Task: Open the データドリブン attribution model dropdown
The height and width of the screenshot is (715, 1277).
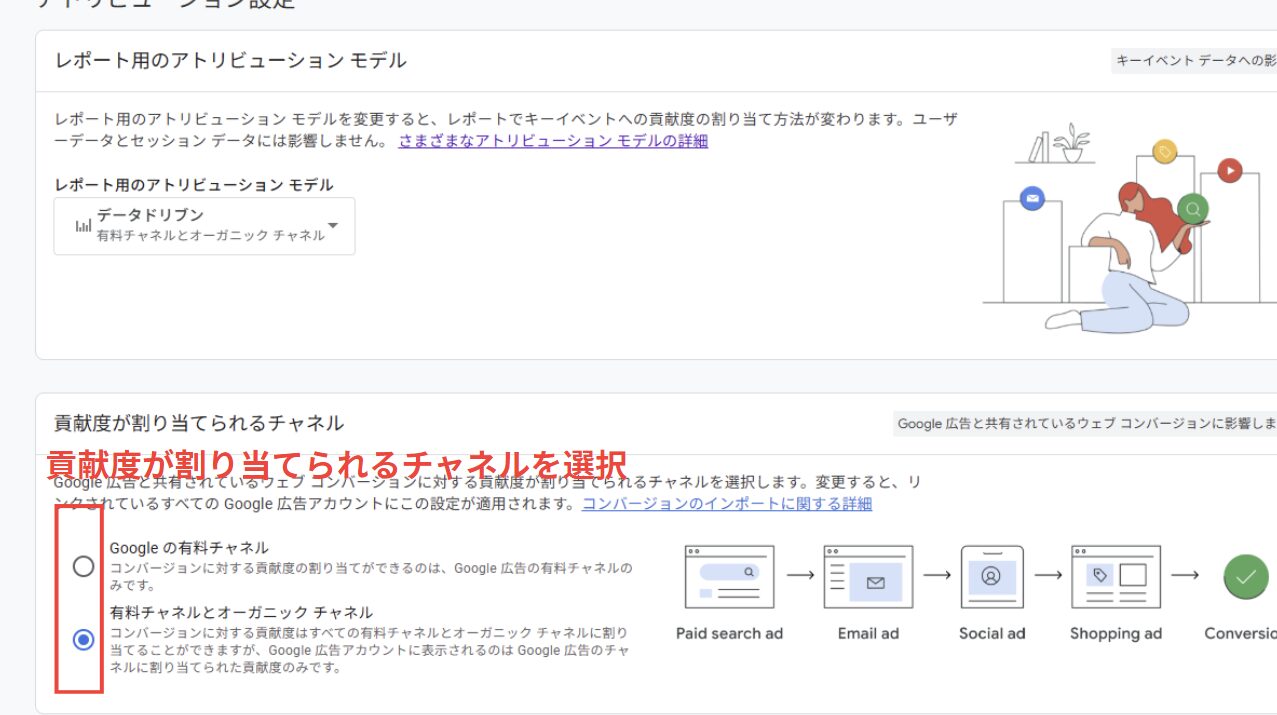Action: pos(204,226)
